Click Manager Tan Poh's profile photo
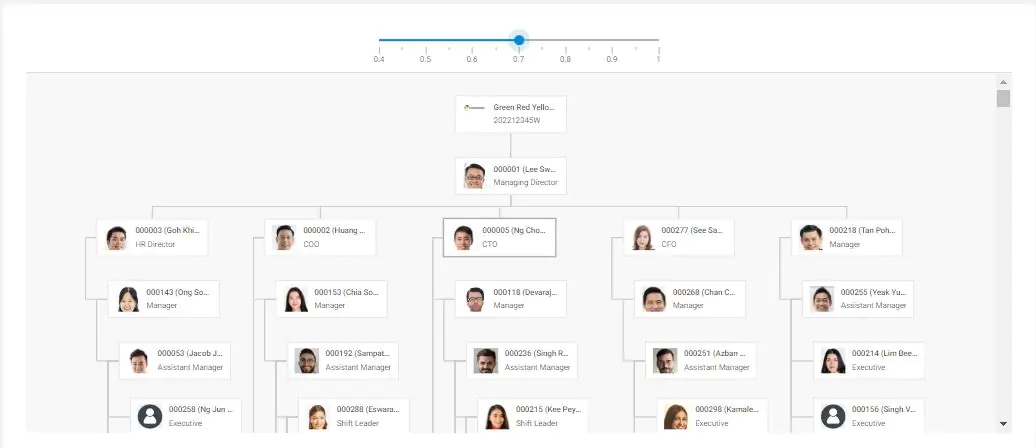The width and height of the screenshot is (1036, 448). (x=810, y=238)
